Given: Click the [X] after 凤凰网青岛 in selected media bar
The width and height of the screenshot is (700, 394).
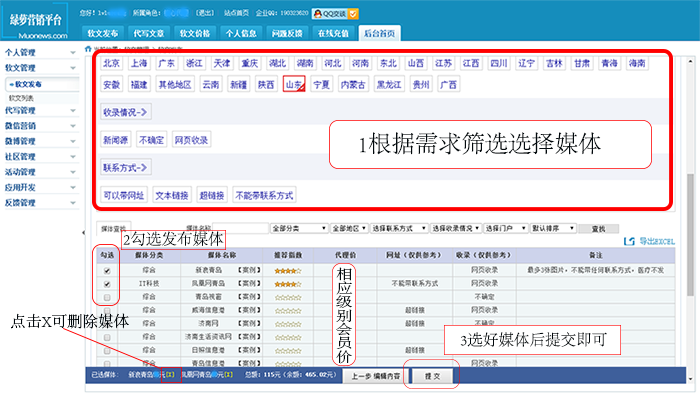Looking at the screenshot, I should 228,375.
